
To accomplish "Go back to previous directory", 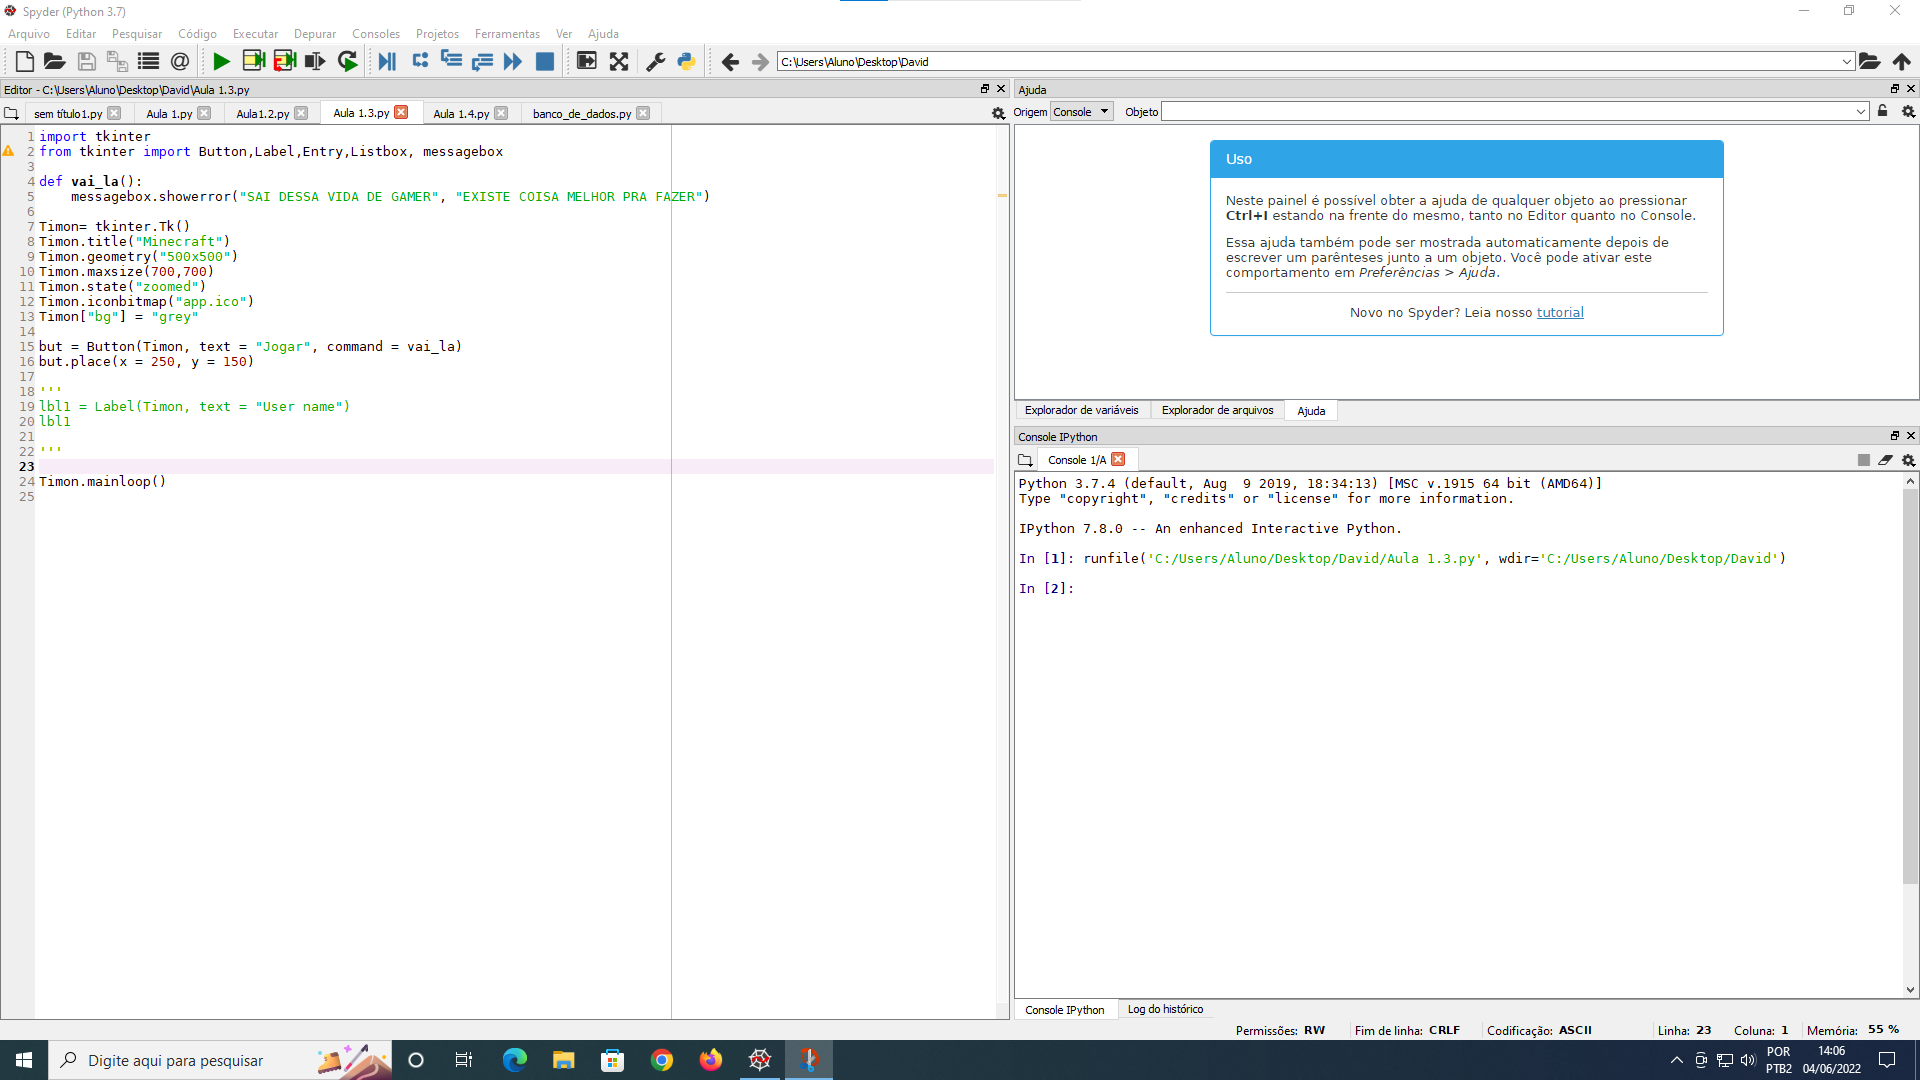I will (730, 62).
